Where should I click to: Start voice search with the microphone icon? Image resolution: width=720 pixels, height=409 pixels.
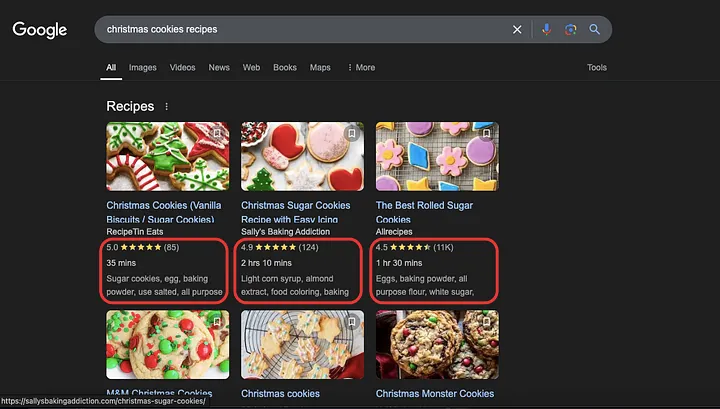coord(546,29)
